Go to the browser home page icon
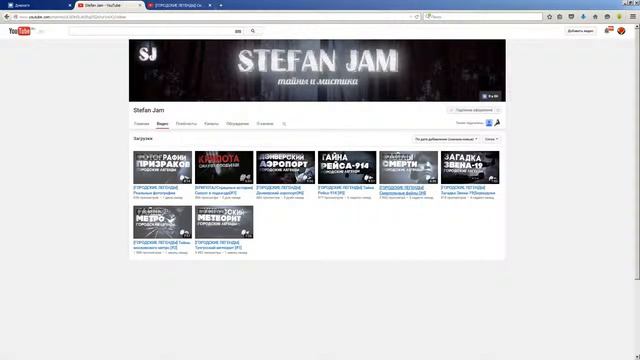Viewport: 640px width, 360px height. pyautogui.click(x=595, y=17)
